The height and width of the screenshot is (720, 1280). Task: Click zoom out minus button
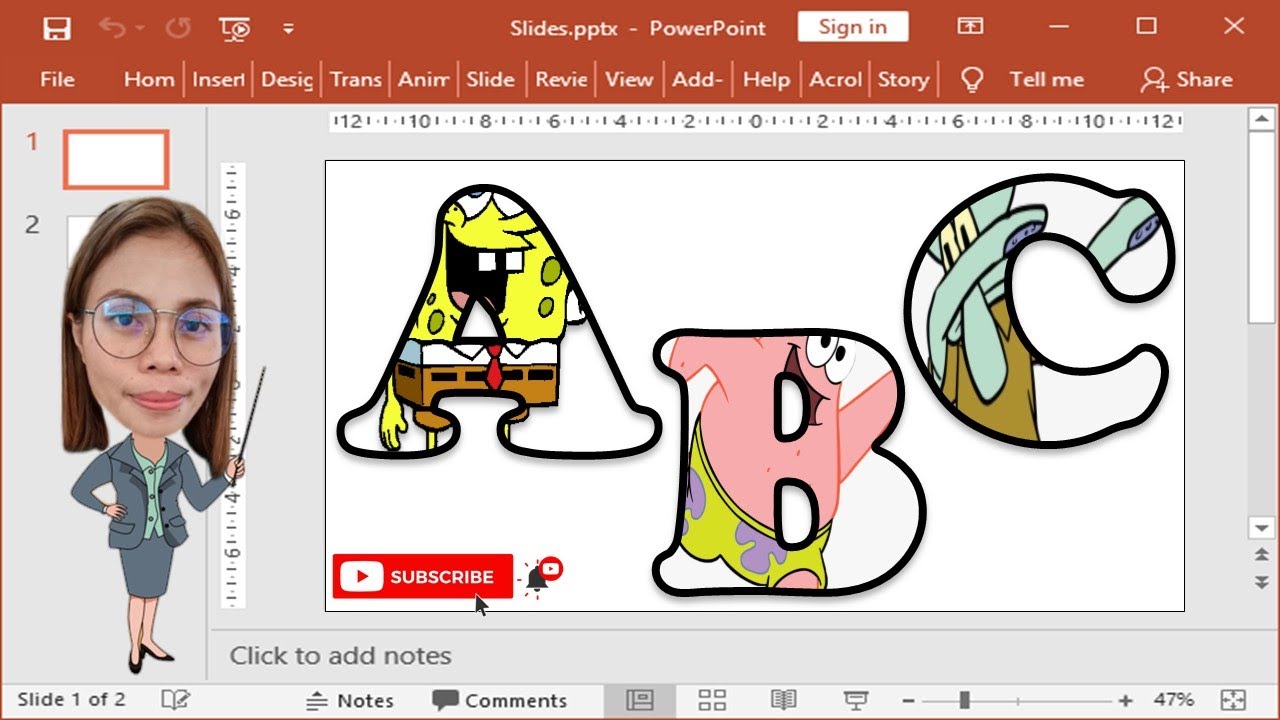pyautogui.click(x=908, y=701)
